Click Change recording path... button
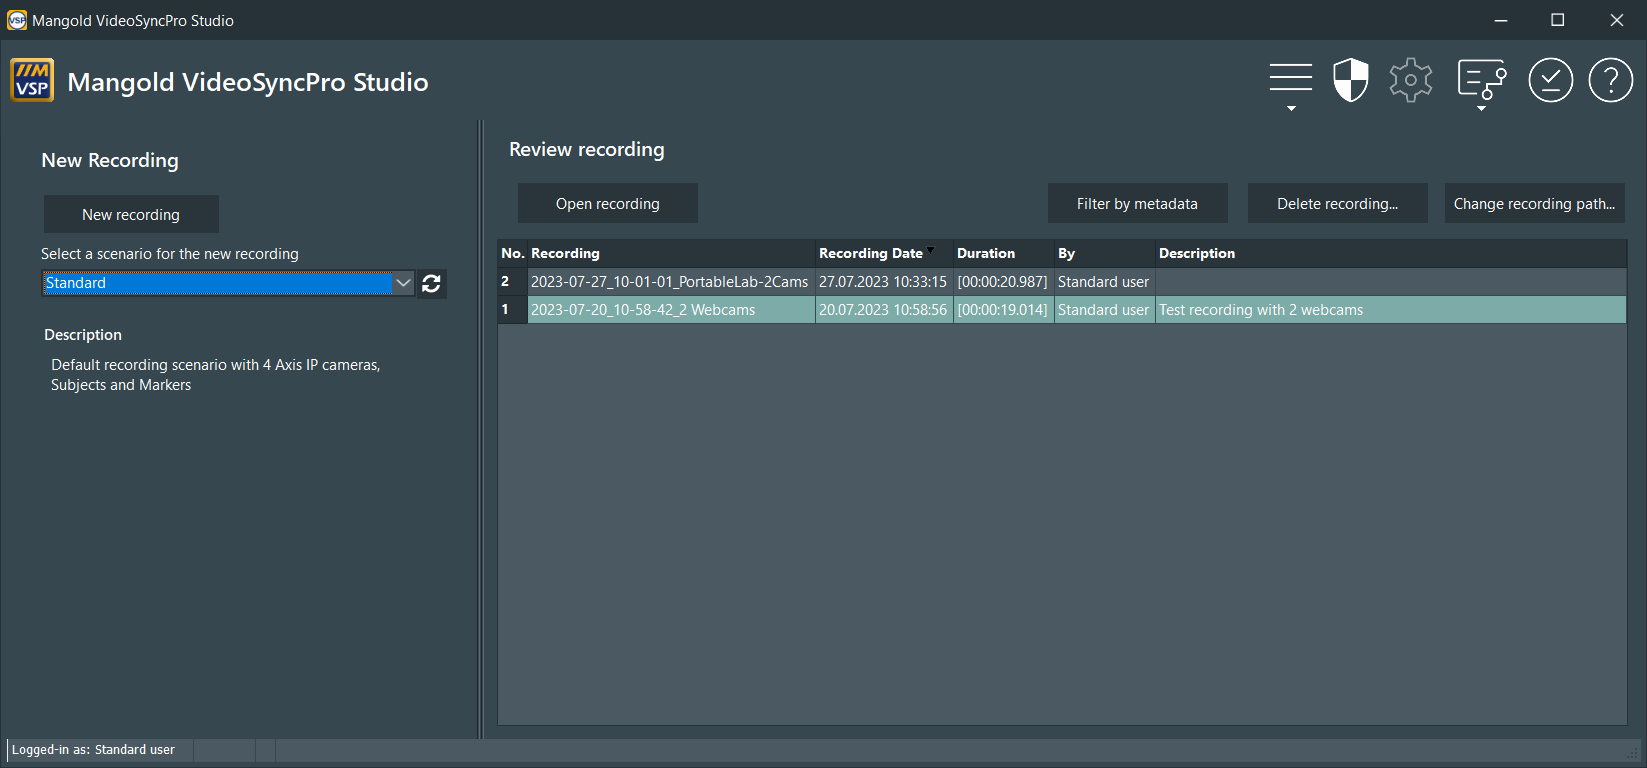Viewport: 1647px width, 768px height. [1534, 203]
